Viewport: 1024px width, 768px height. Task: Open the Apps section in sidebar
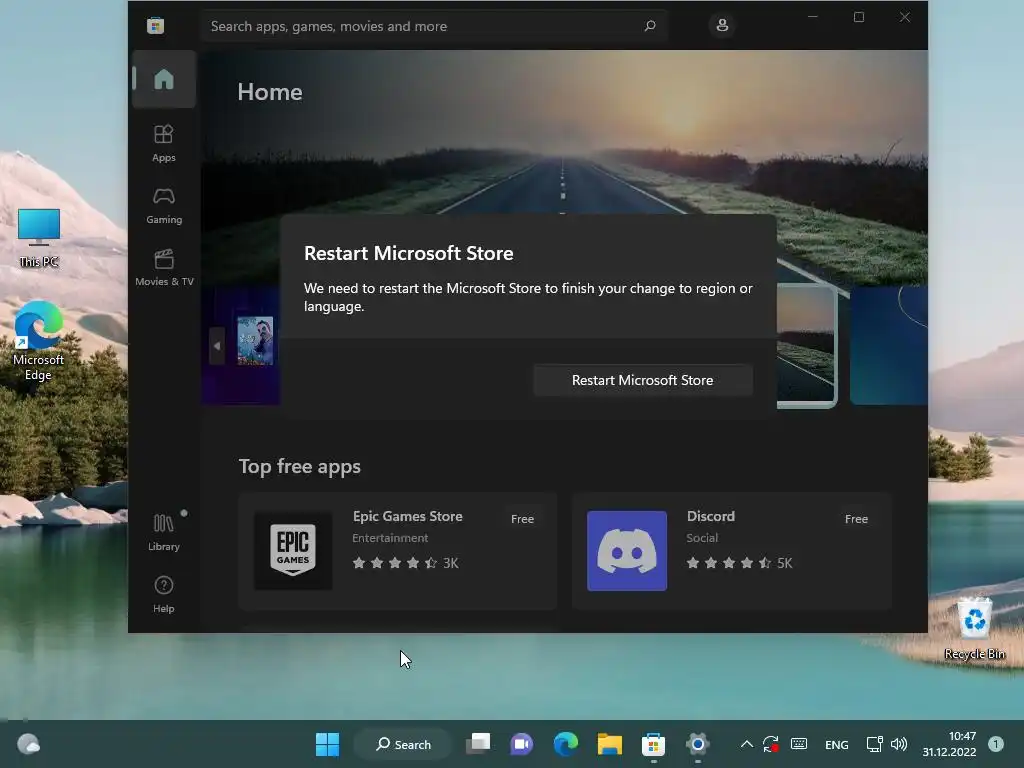[164, 143]
